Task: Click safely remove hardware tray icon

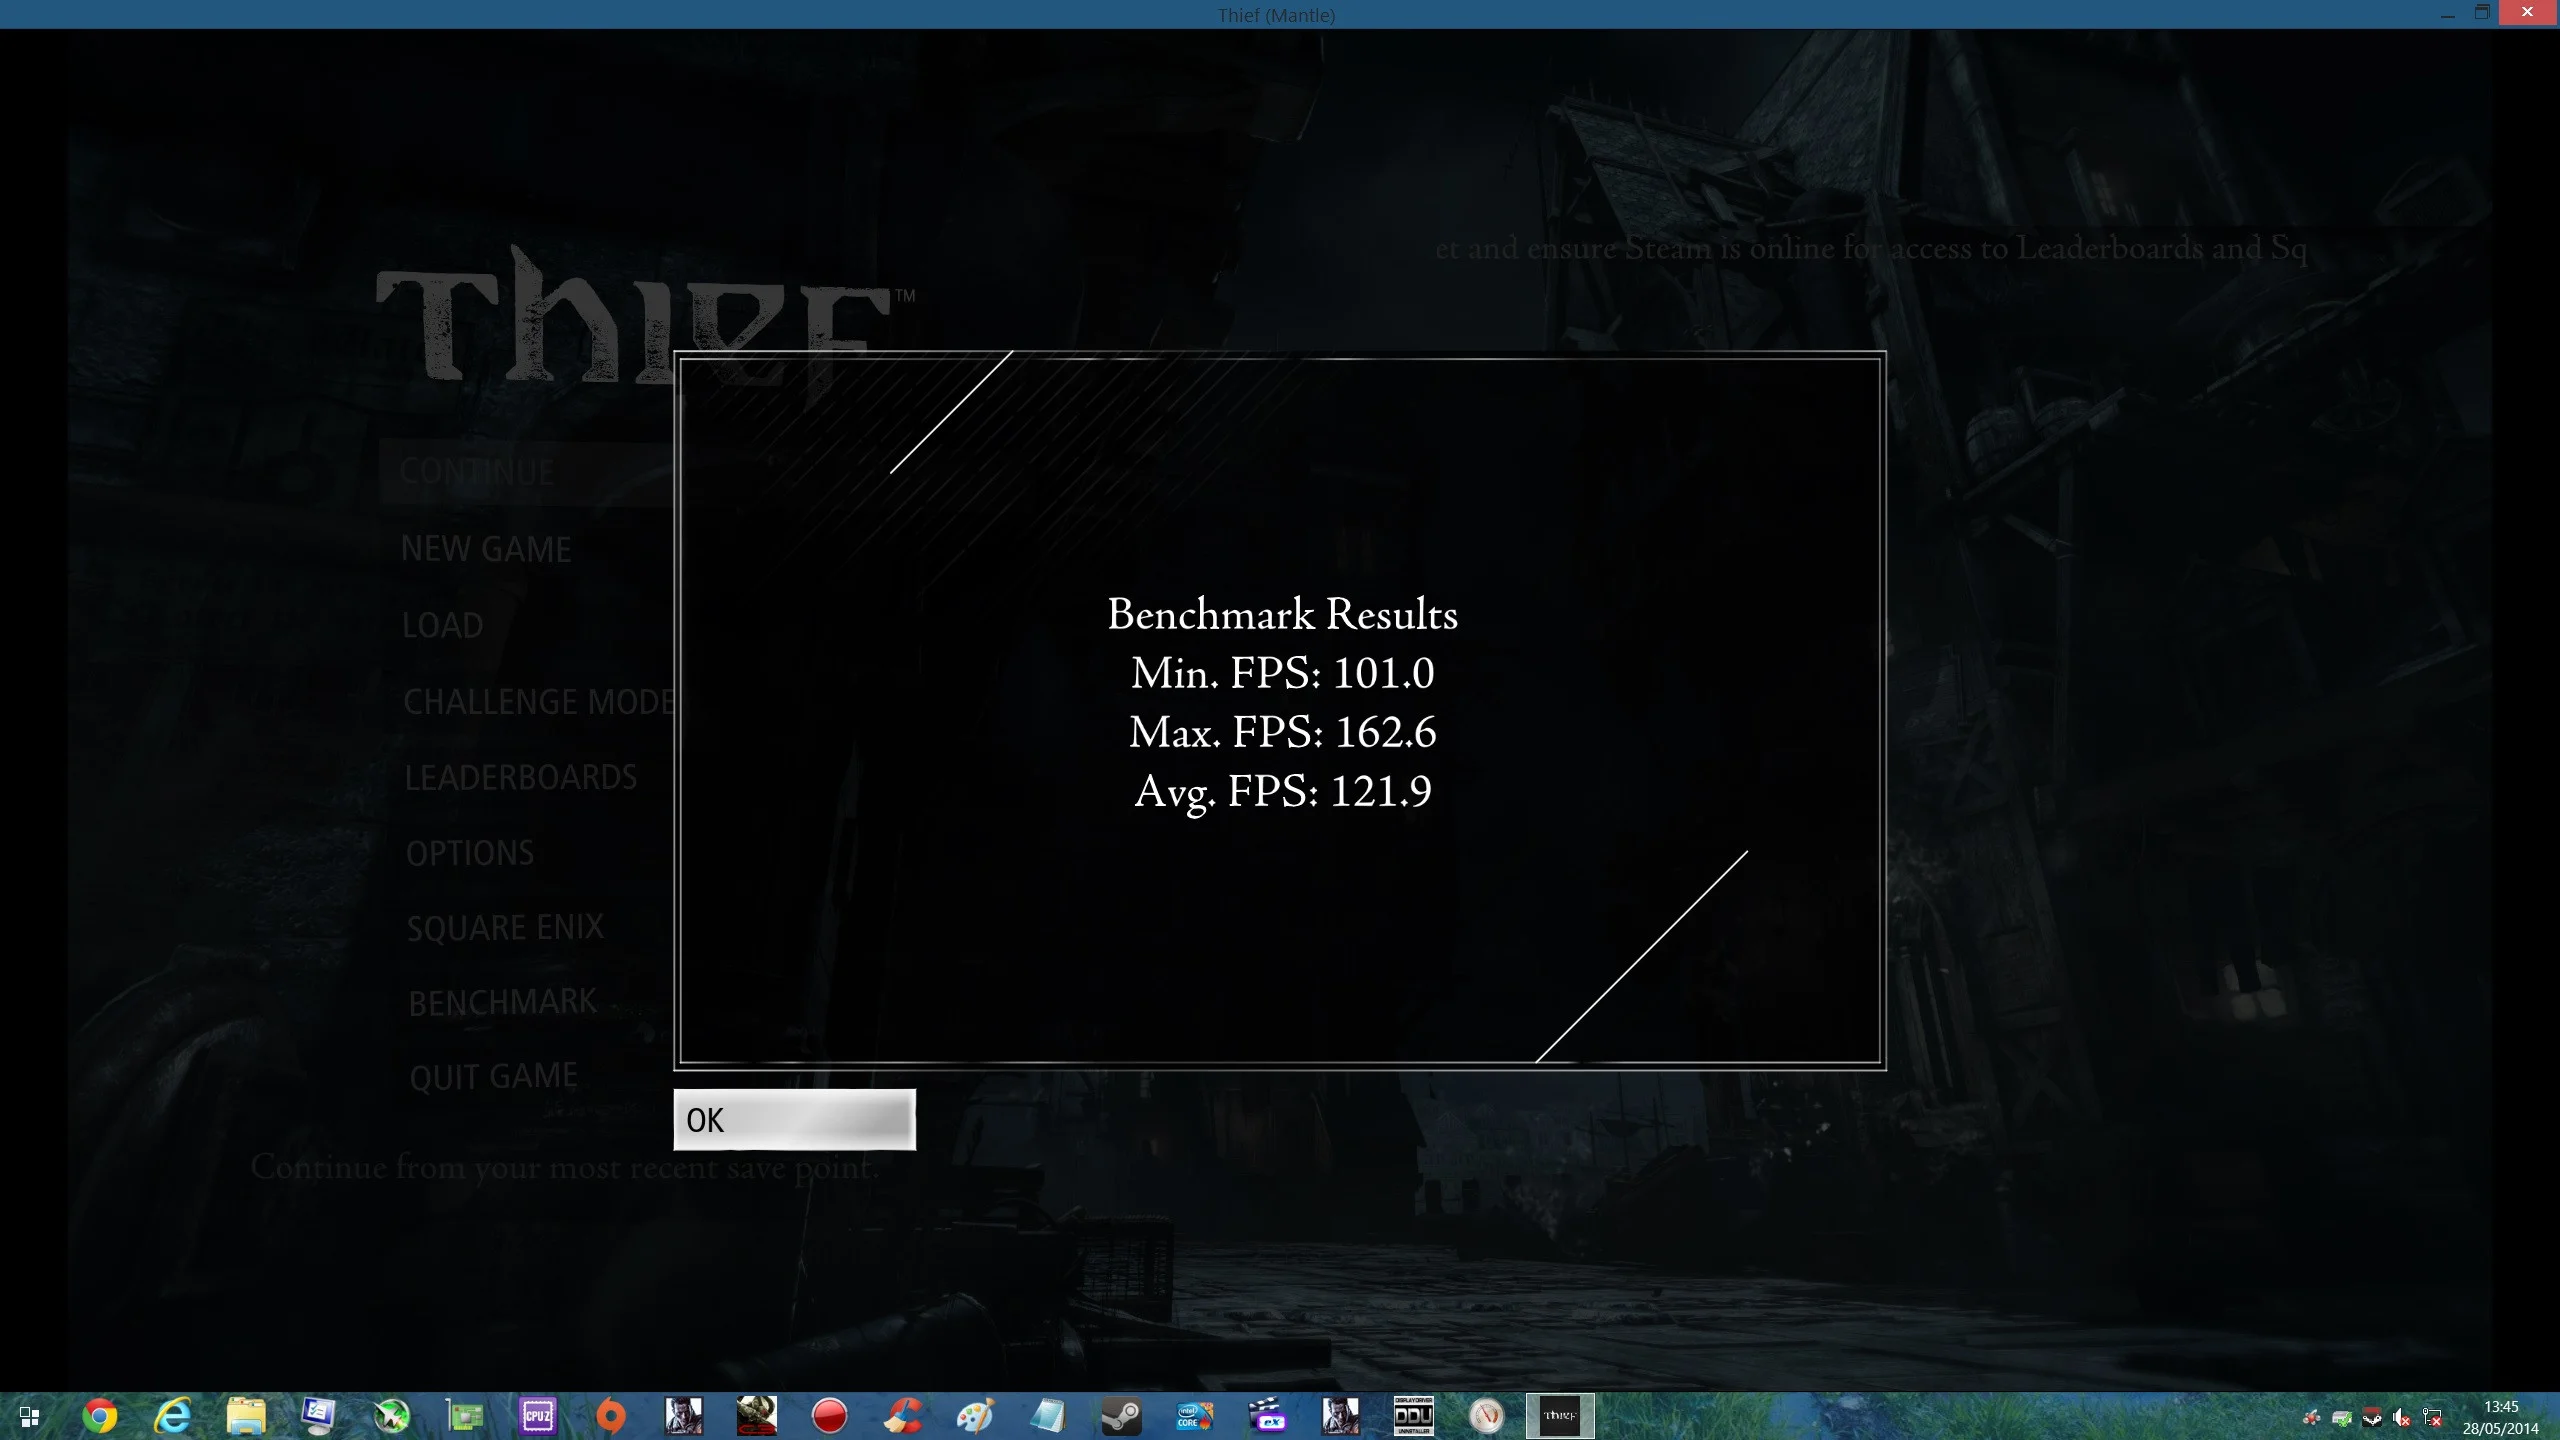Action: coord(2342,1417)
